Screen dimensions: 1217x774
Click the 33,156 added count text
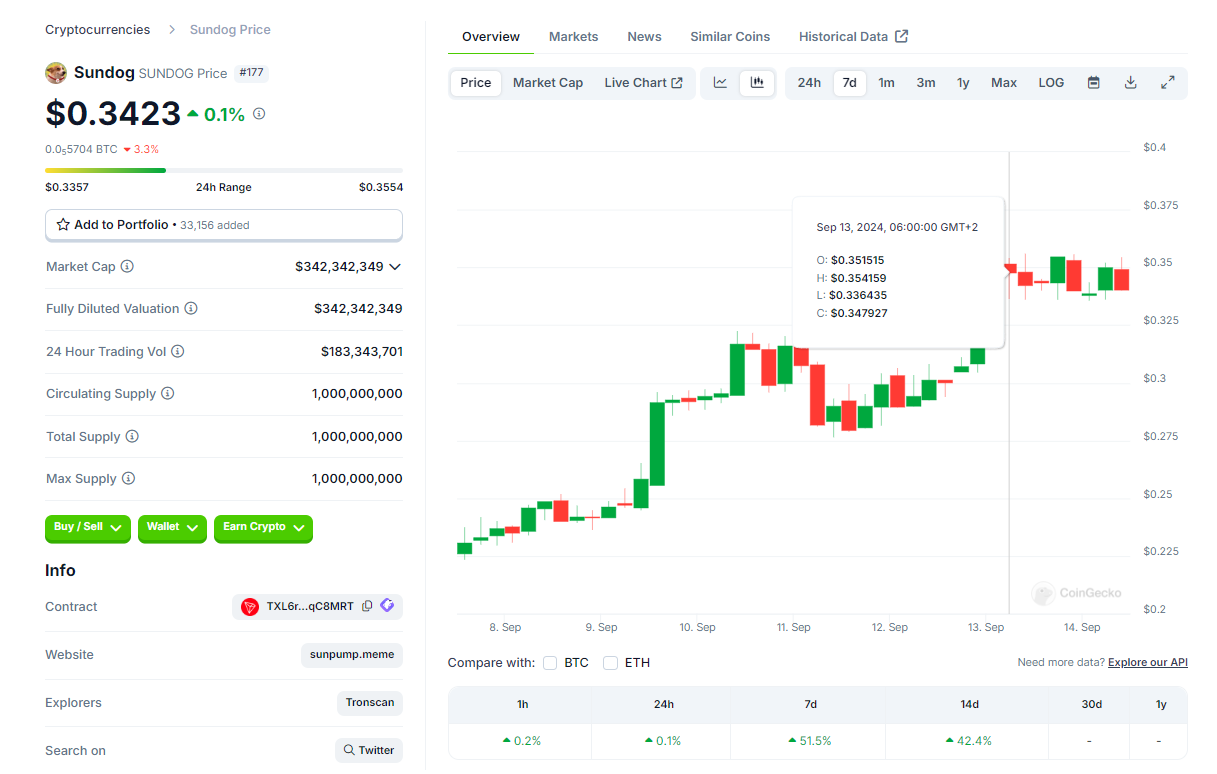point(215,226)
